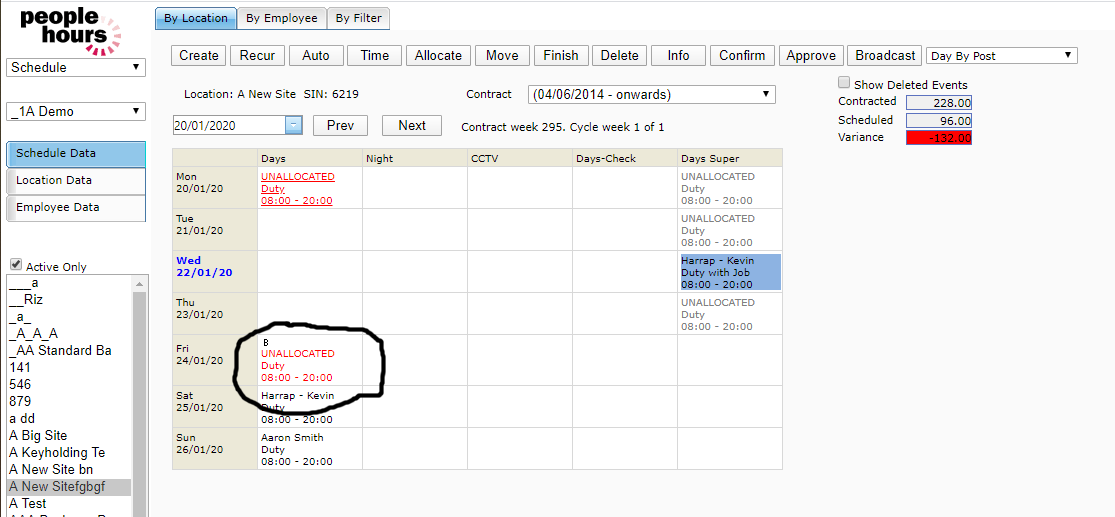The height and width of the screenshot is (517, 1115).
Task: Open the date picker calendar icon
Action: (294, 125)
